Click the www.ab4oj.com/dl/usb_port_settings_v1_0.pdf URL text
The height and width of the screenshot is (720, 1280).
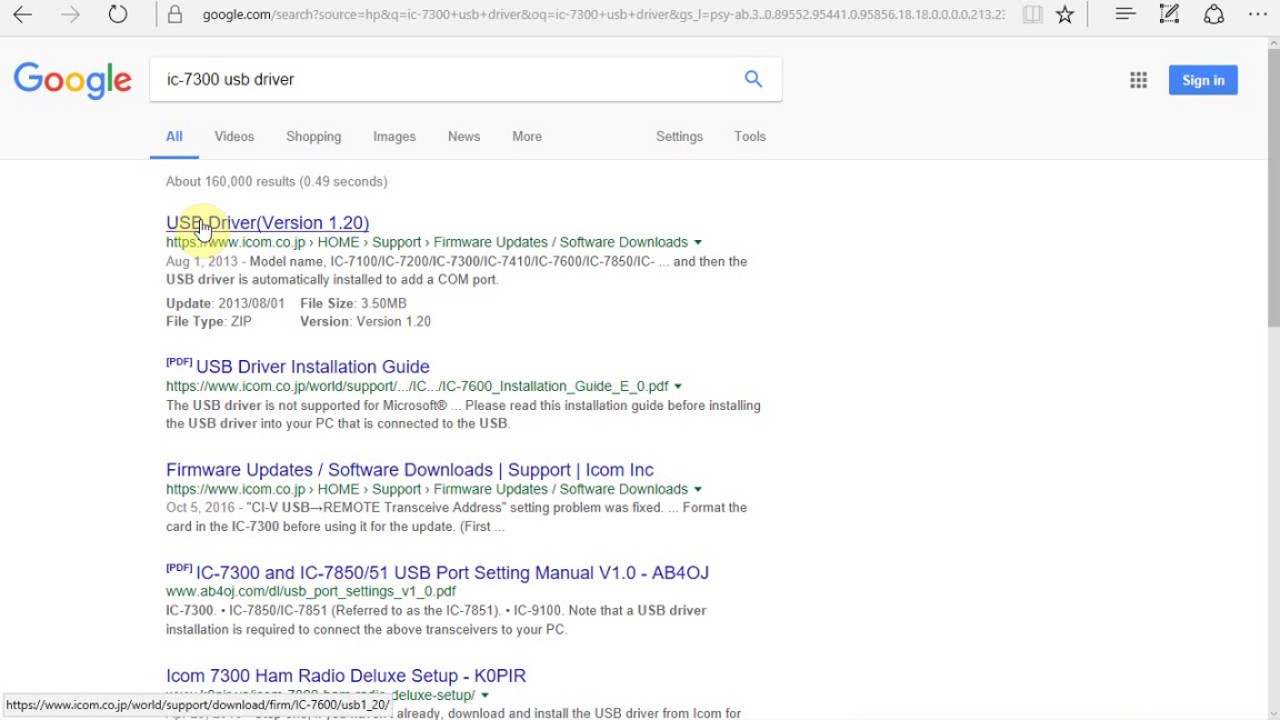pyautogui.click(x=311, y=592)
